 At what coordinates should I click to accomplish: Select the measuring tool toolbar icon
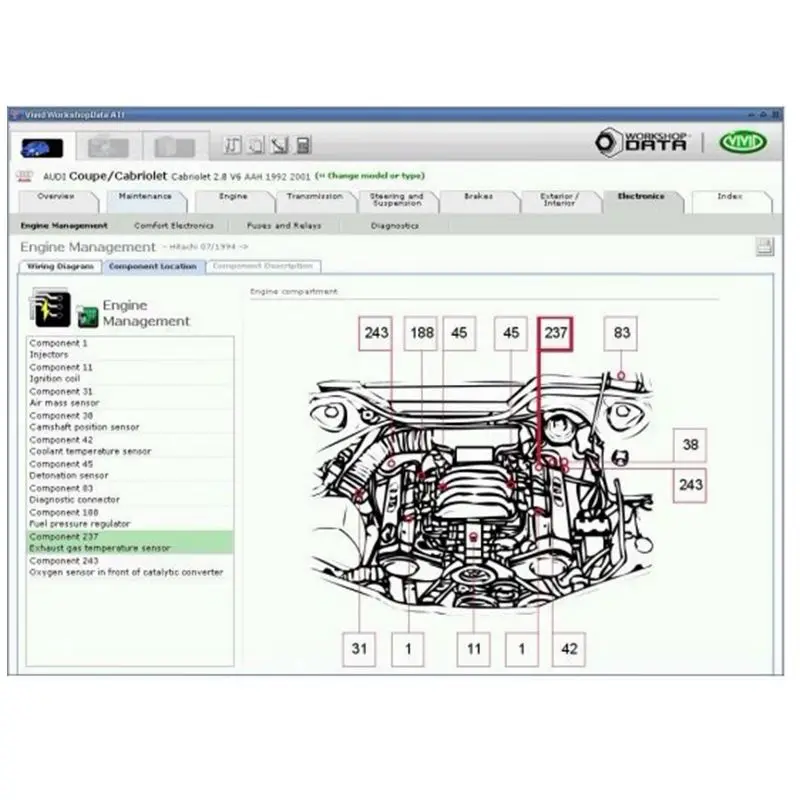(279, 145)
